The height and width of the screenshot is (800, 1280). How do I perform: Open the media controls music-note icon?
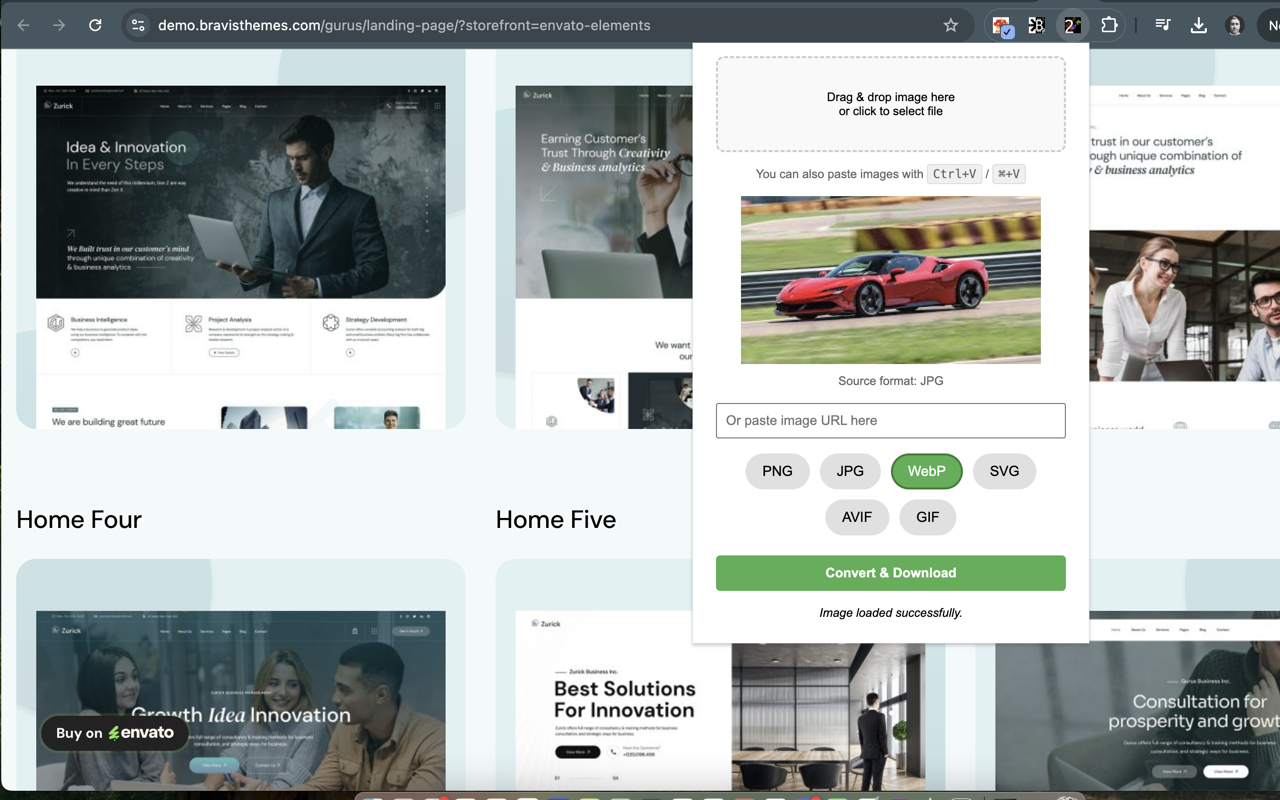point(1163,26)
